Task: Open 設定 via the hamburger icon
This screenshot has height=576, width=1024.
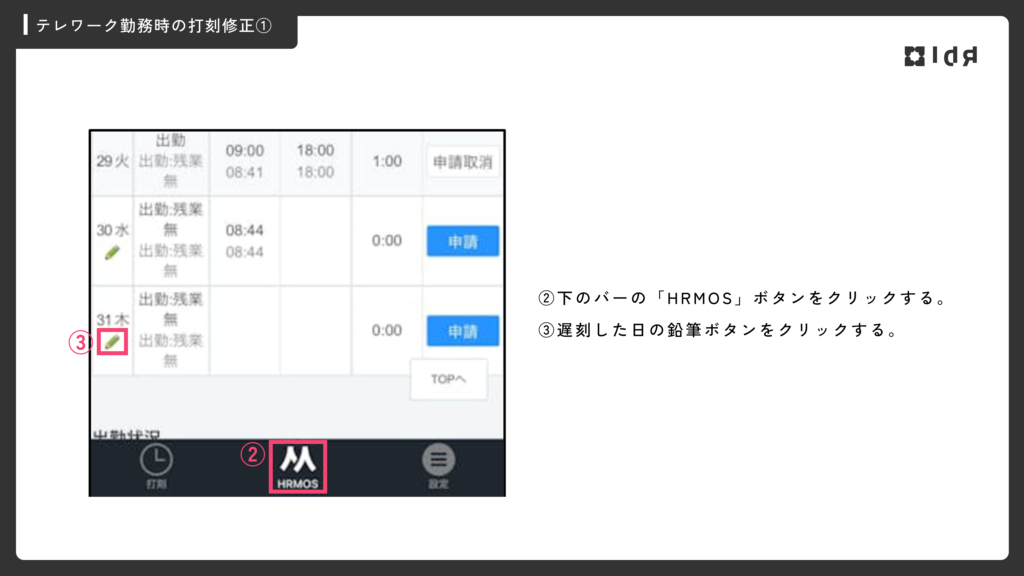Action: [438, 463]
